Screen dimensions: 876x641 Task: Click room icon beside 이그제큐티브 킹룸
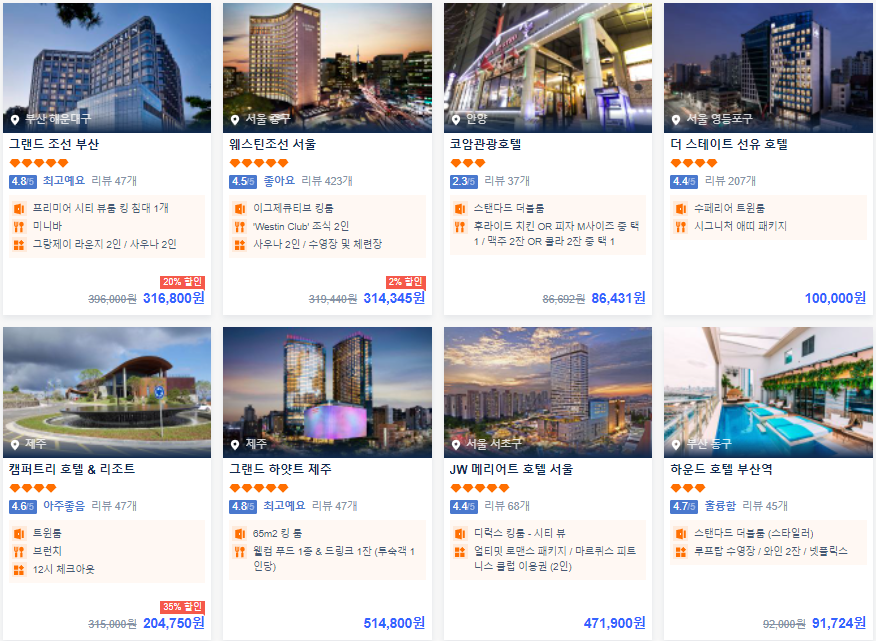coord(240,209)
